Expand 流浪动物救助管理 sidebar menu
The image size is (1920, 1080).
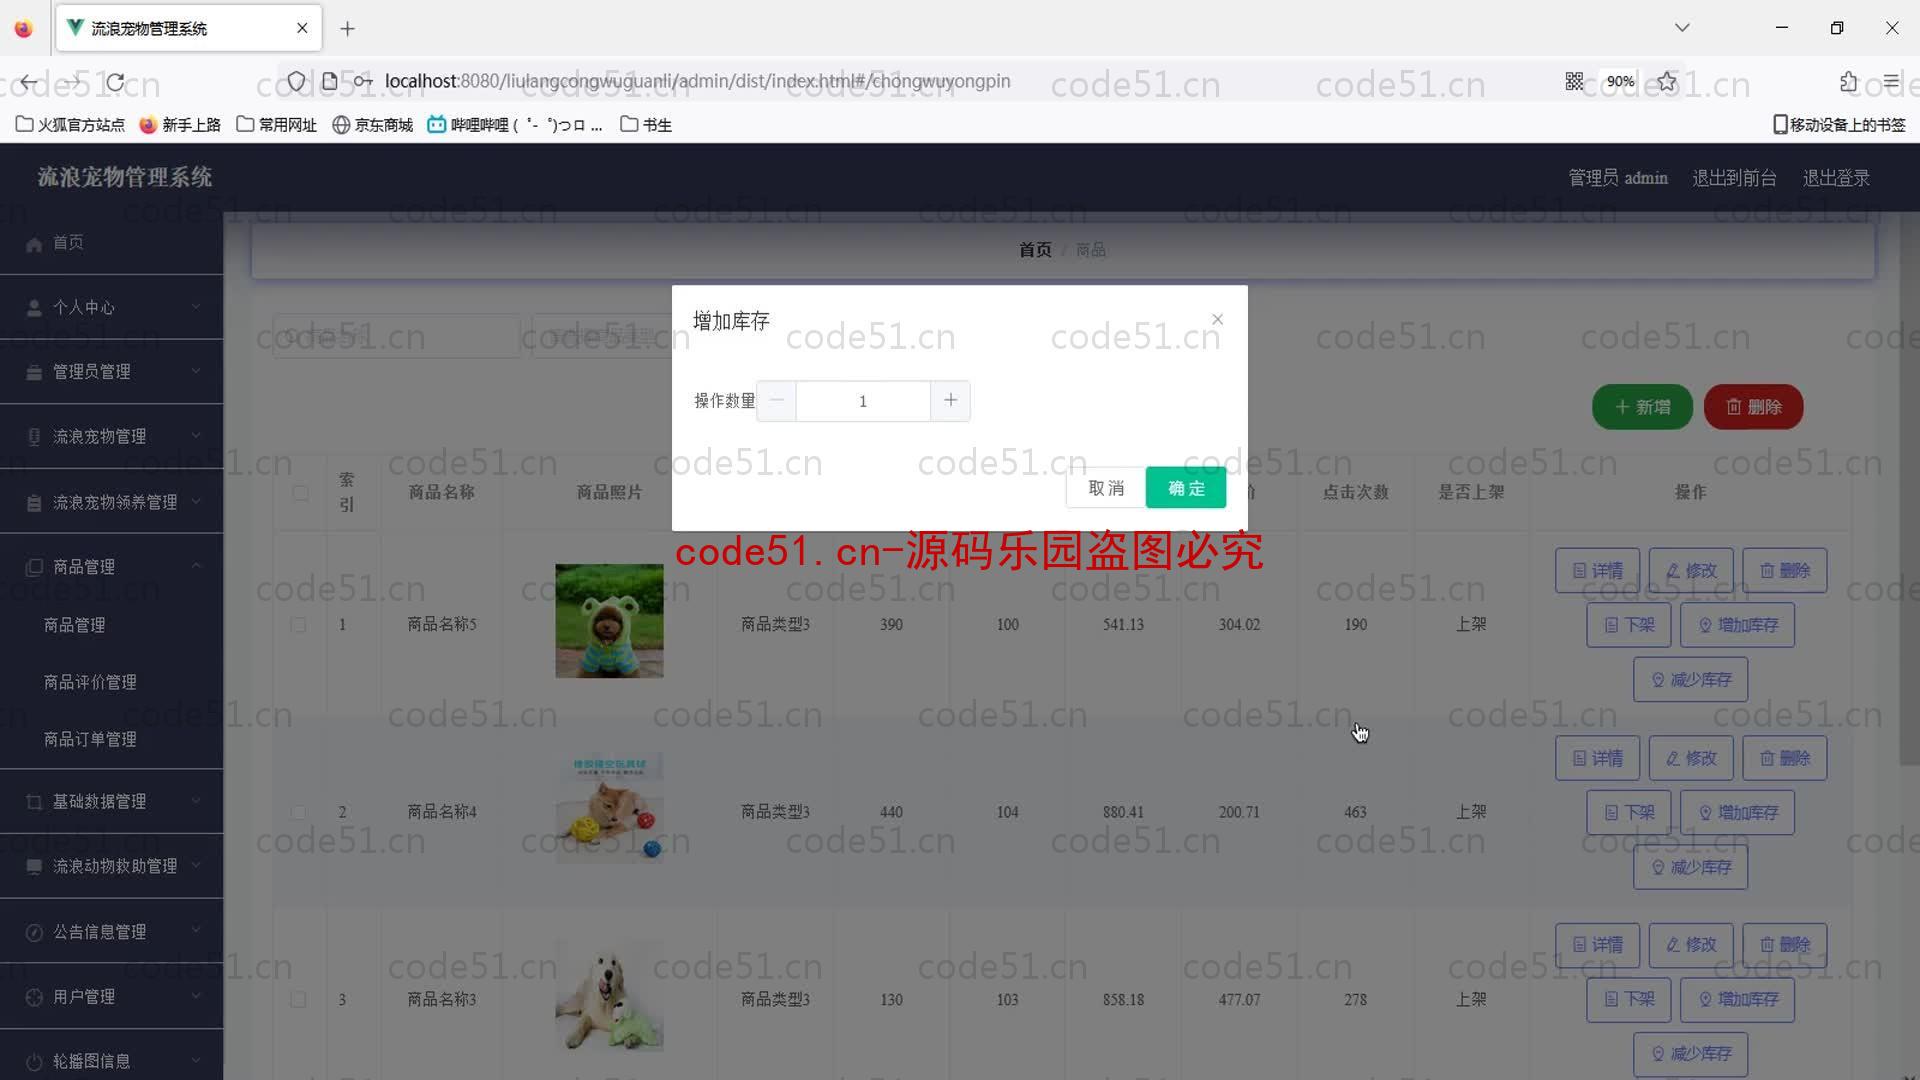111,867
